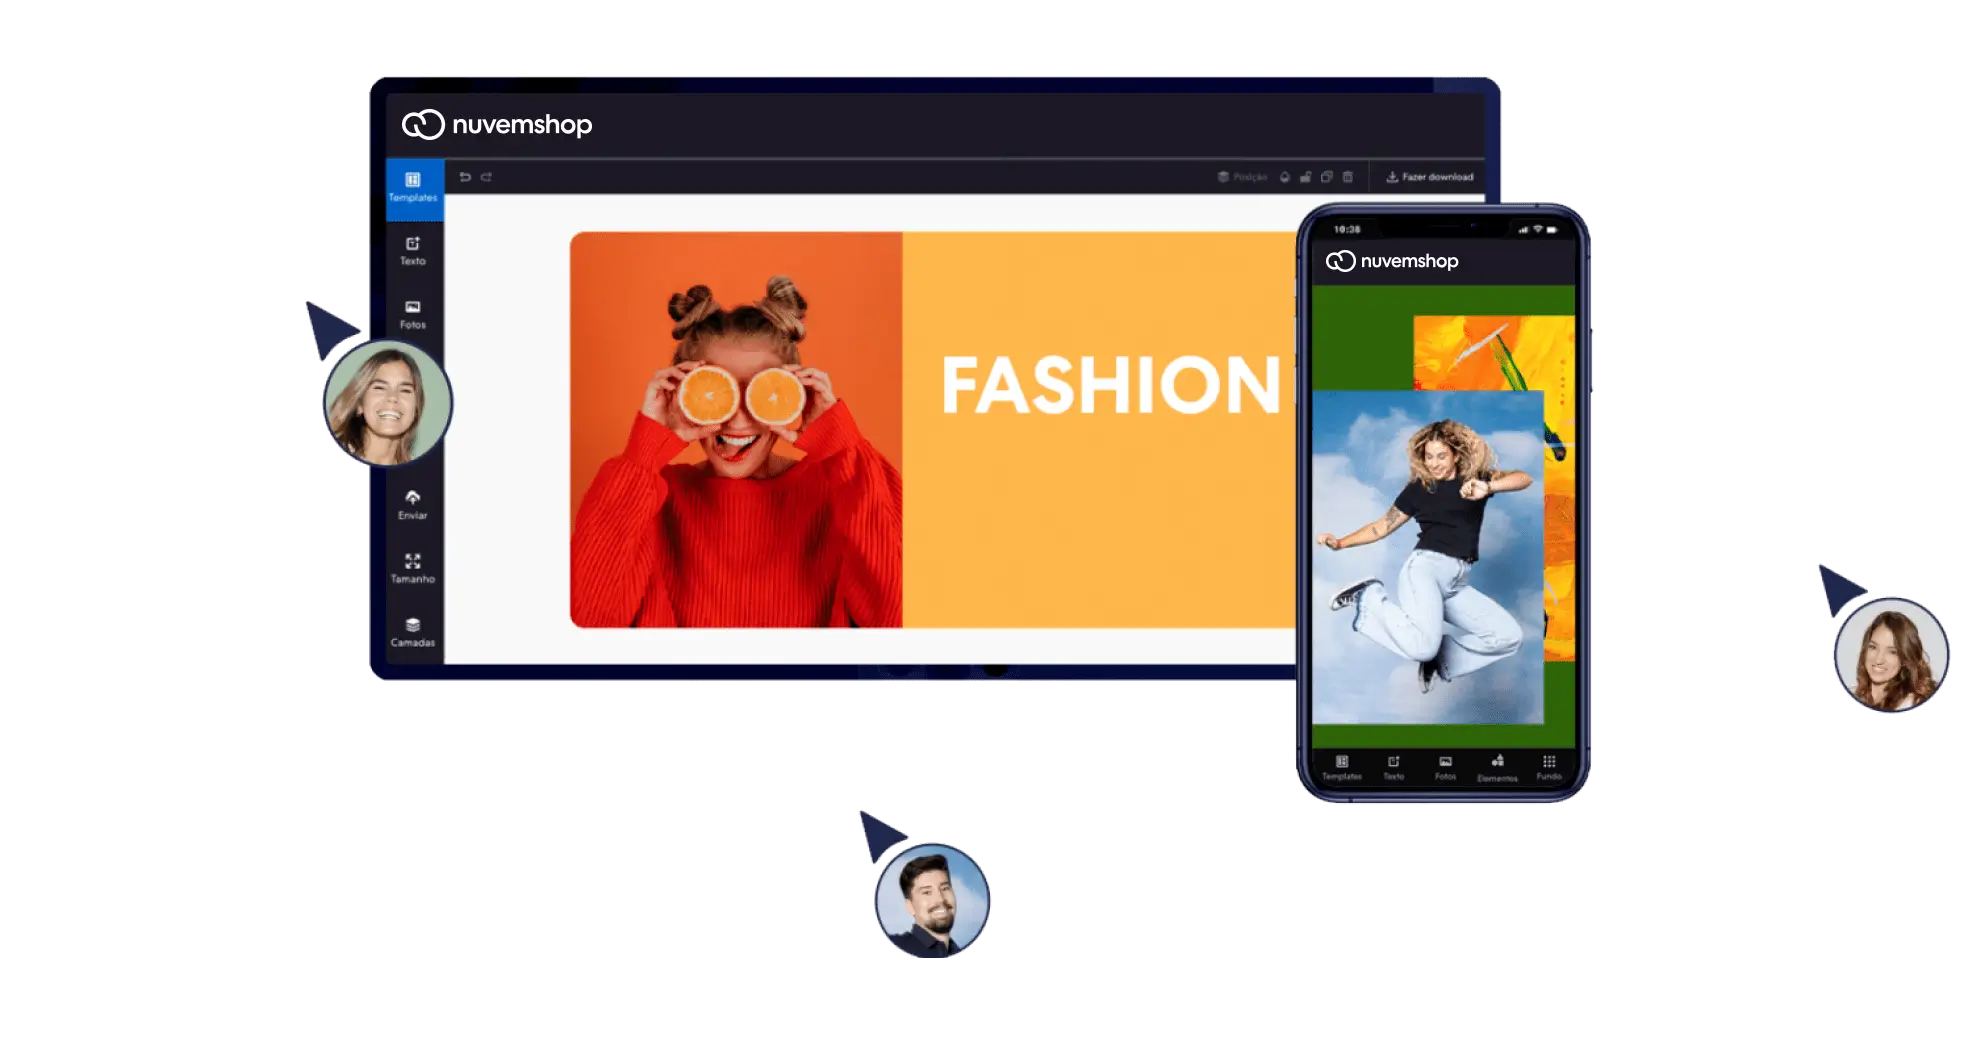Click the curly-haired woman avatar beside the phone
Screen dimensions: 1980x1060
click(x=1892, y=655)
